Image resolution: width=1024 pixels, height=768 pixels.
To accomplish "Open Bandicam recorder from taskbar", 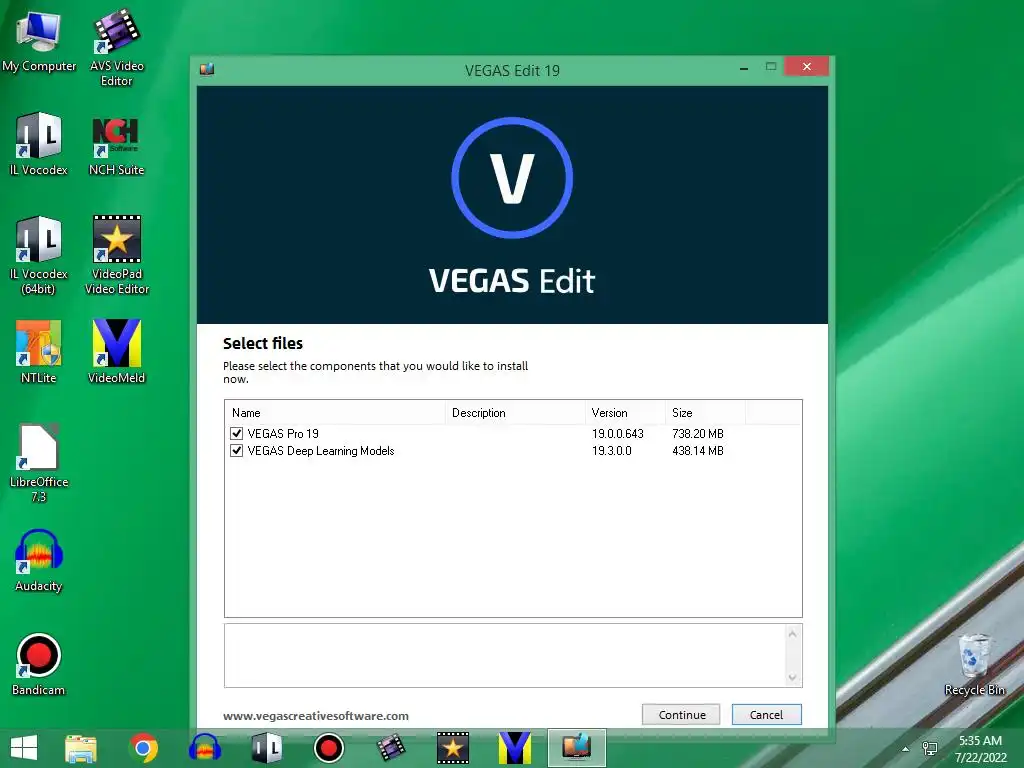I will (328, 748).
